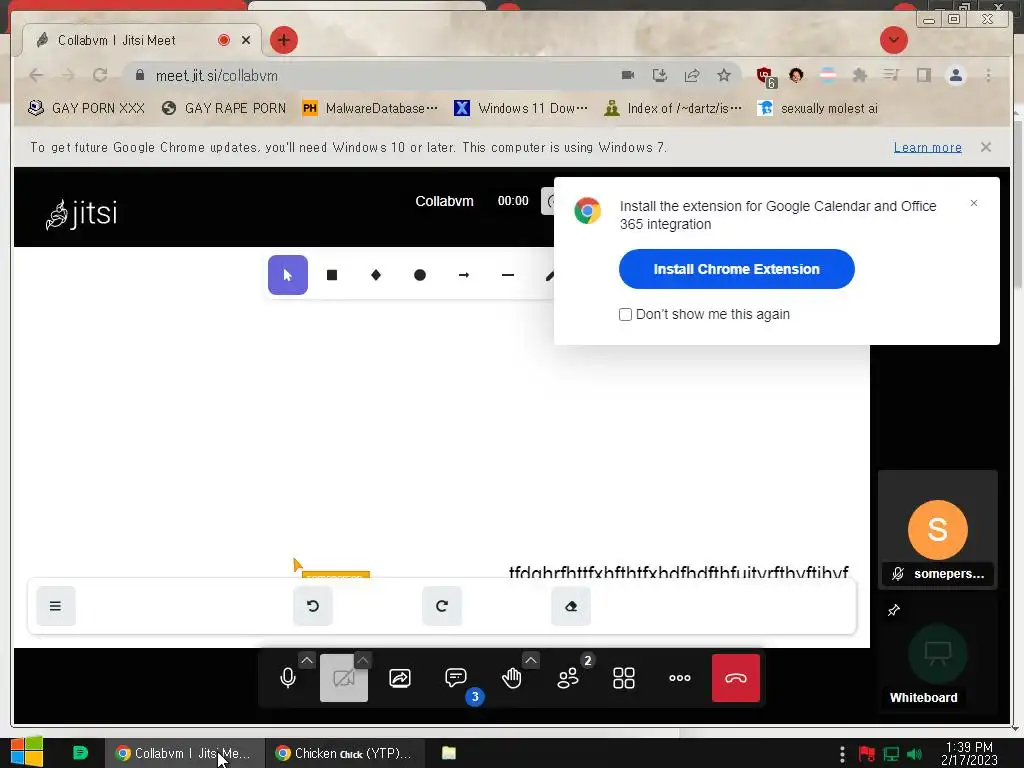Open the chat with 3 unread messages
Image resolution: width=1024 pixels, height=768 pixels.
pyautogui.click(x=456, y=678)
